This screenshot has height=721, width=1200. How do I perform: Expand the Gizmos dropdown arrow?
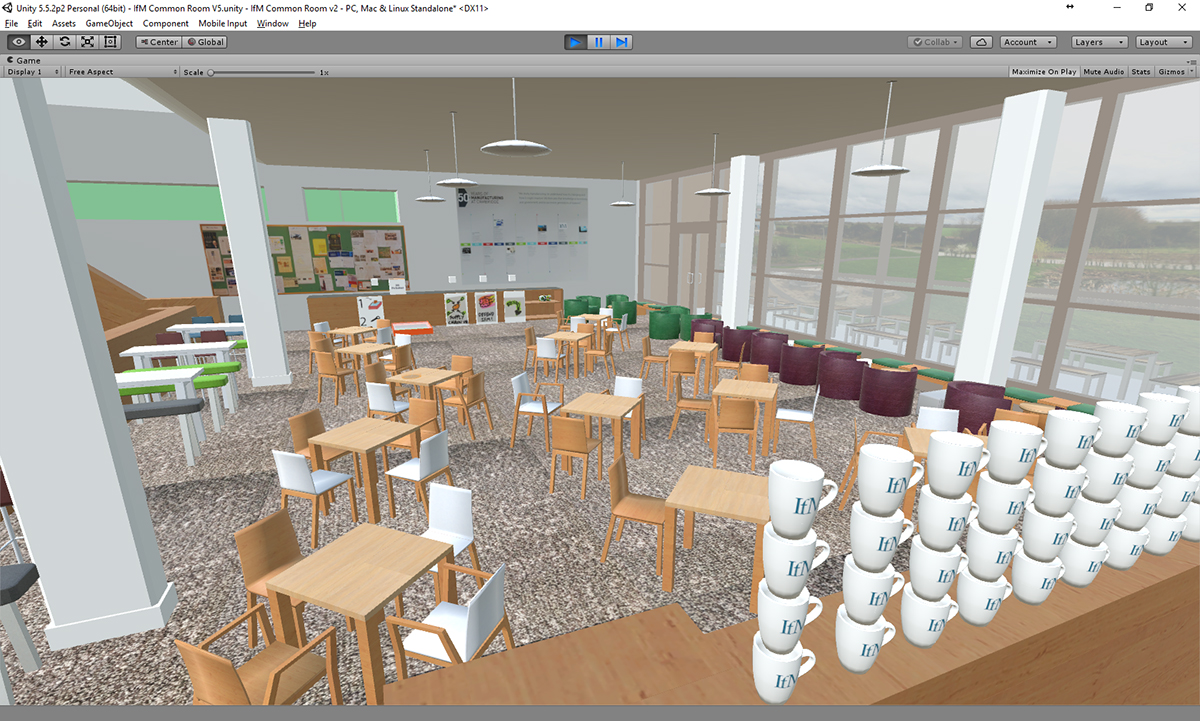[x=1190, y=72]
